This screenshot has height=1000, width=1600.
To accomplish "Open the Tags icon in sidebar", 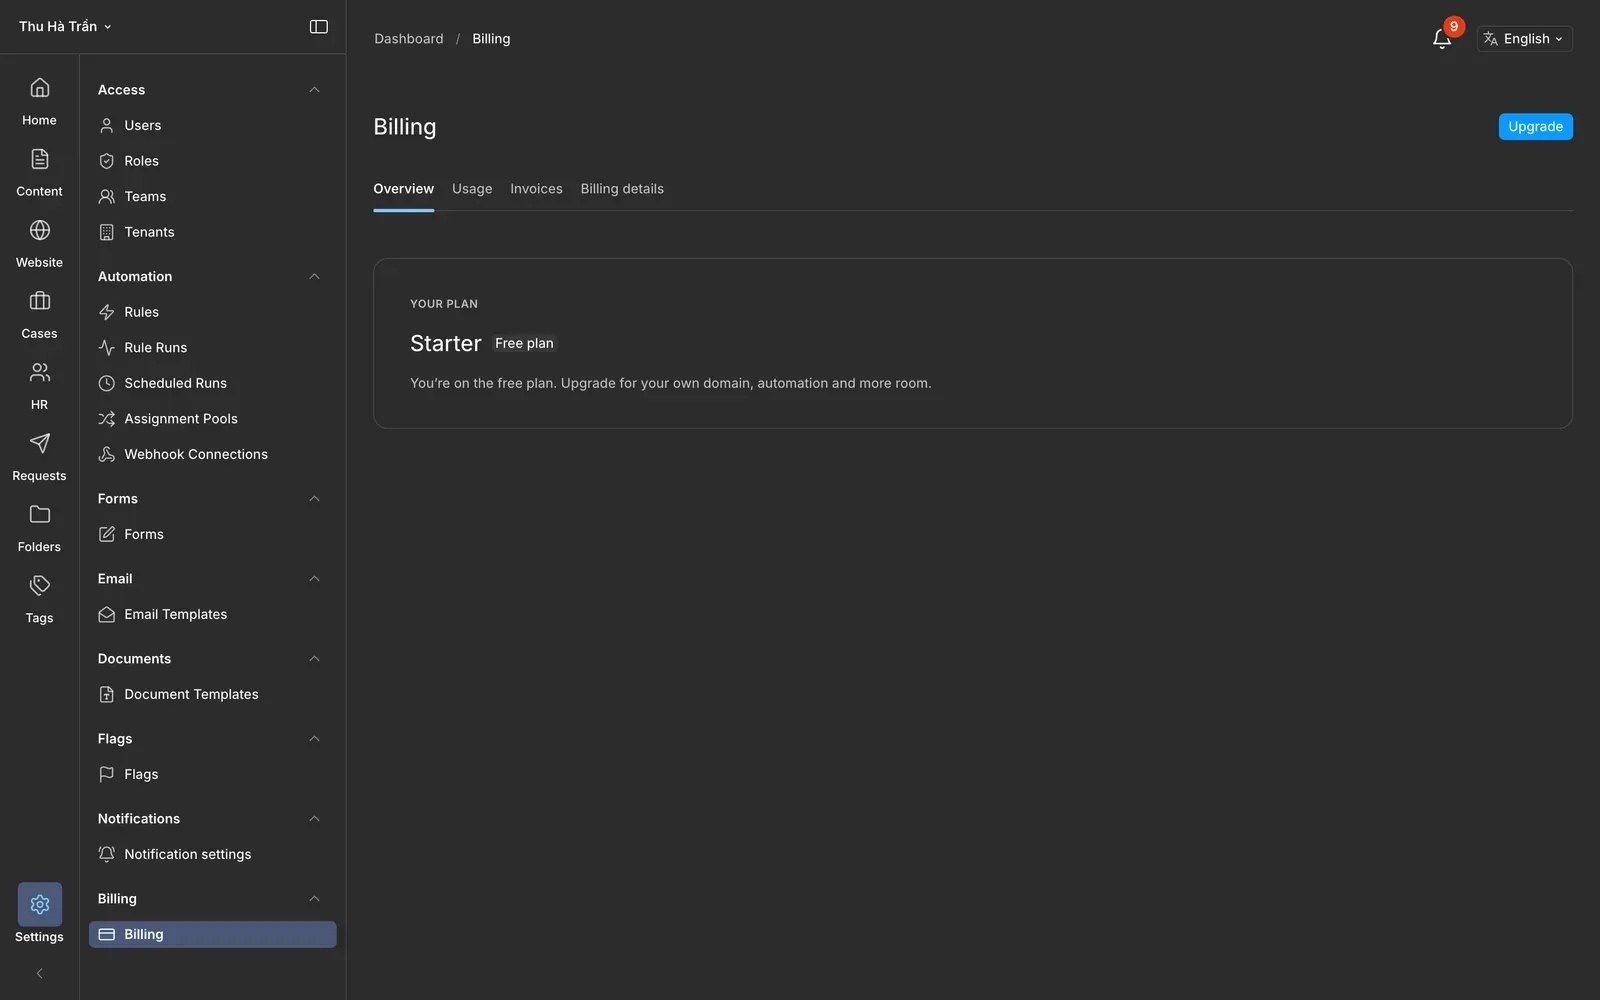I will [39, 585].
